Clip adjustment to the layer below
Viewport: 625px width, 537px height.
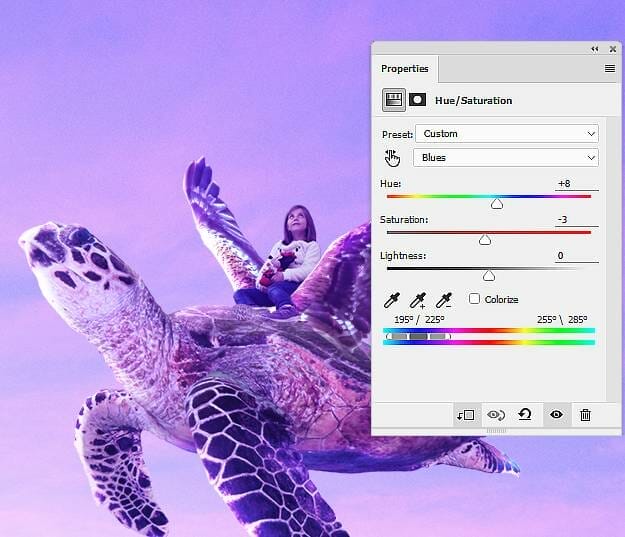[x=465, y=415]
